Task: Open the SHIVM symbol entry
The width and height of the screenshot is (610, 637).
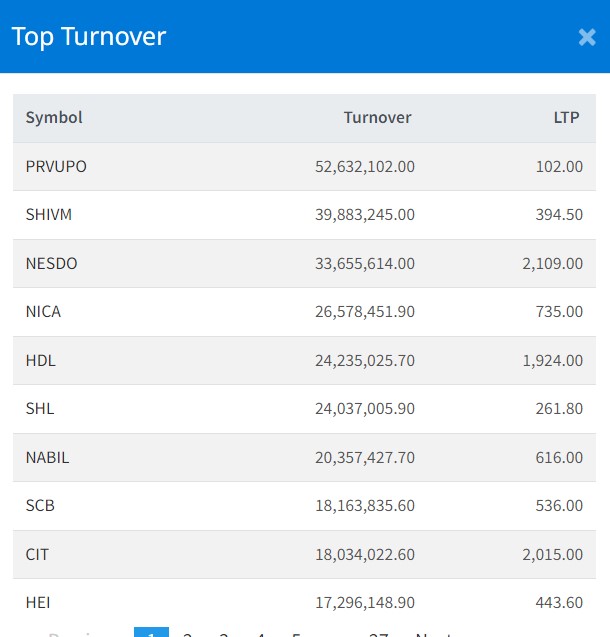Action: click(x=49, y=214)
